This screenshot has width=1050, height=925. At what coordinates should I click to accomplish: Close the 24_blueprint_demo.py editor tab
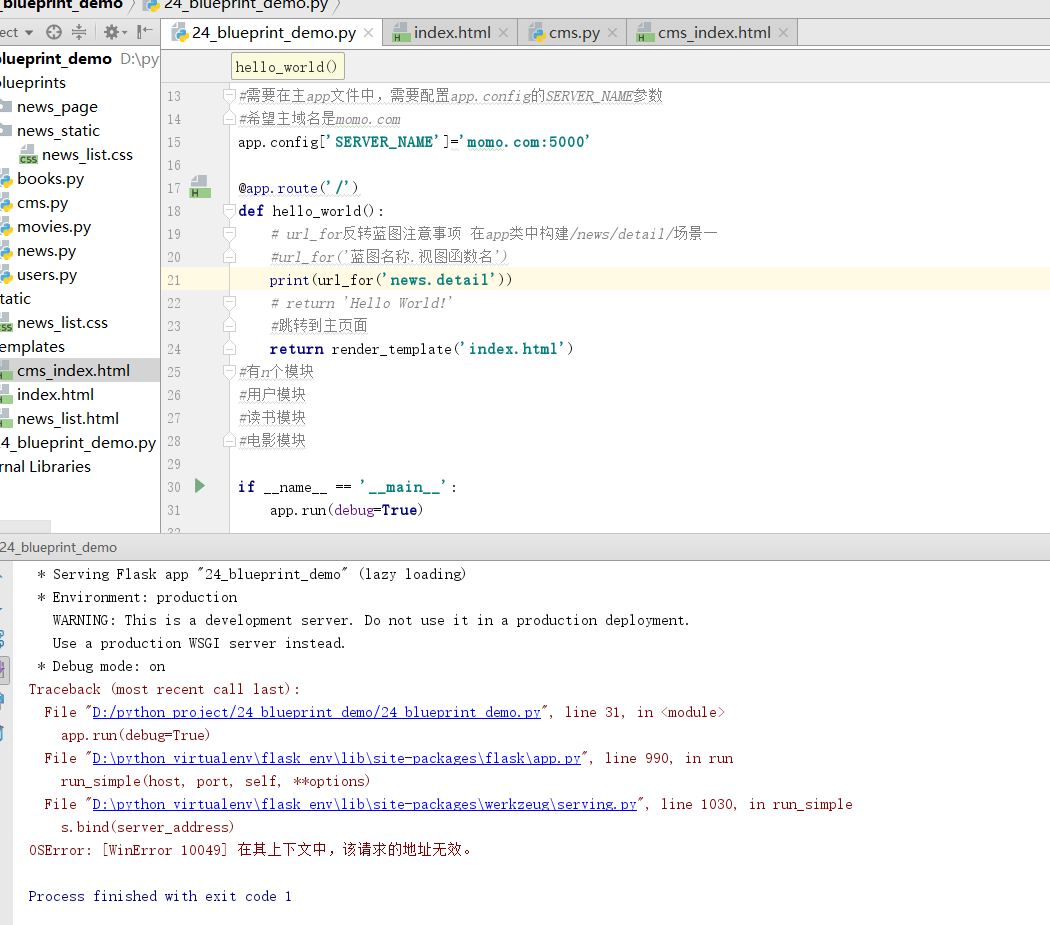(x=368, y=32)
